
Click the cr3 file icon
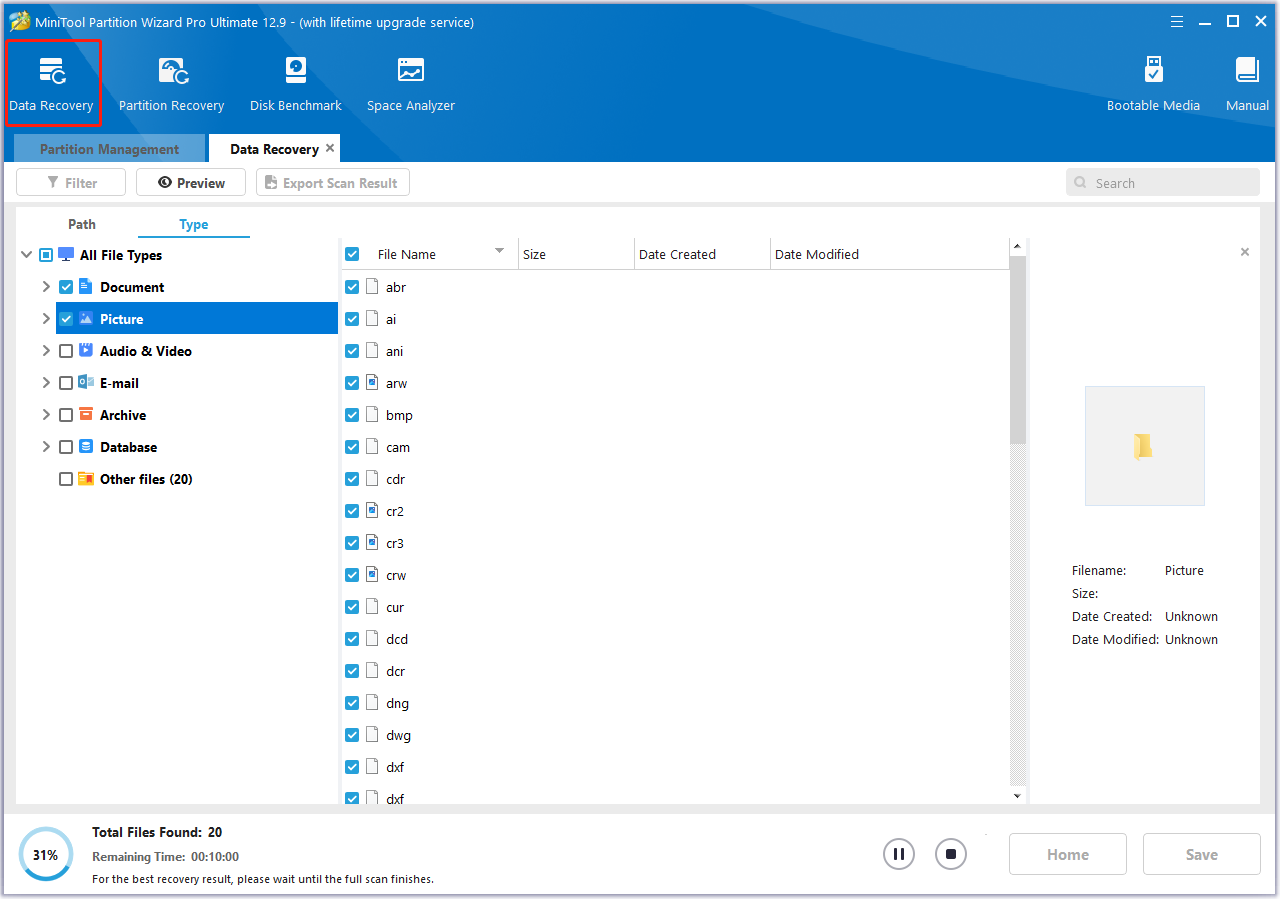(372, 543)
